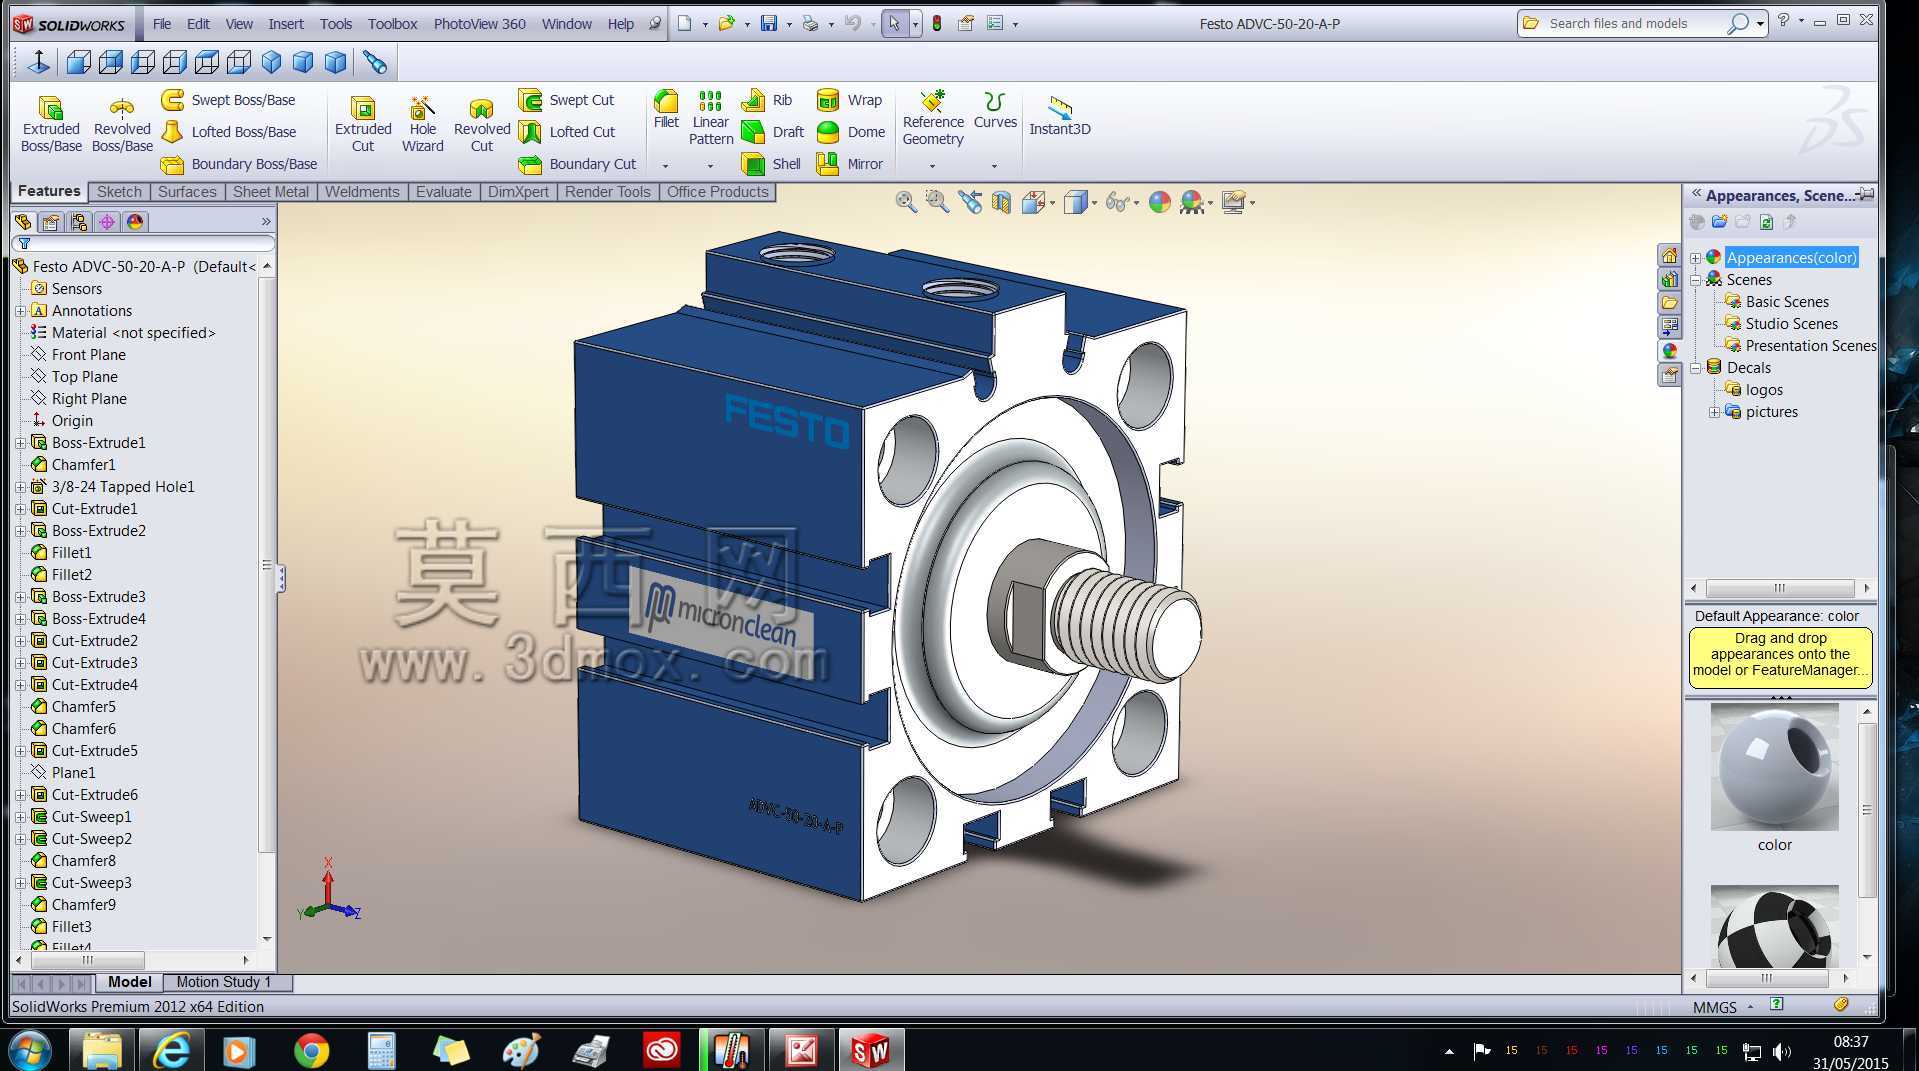
Task: Switch to the Motion Study 1 tab
Action: (x=224, y=982)
